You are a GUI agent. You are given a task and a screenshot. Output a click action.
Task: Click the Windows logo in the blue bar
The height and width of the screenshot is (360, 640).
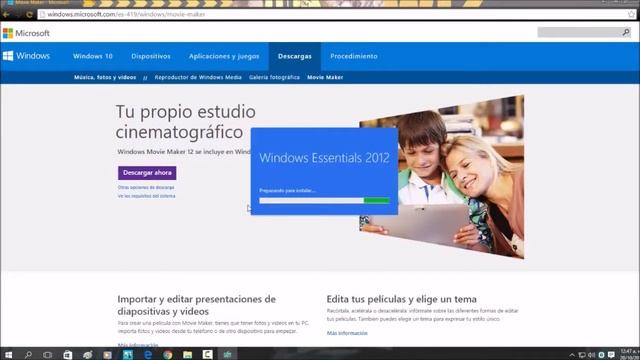(27, 56)
